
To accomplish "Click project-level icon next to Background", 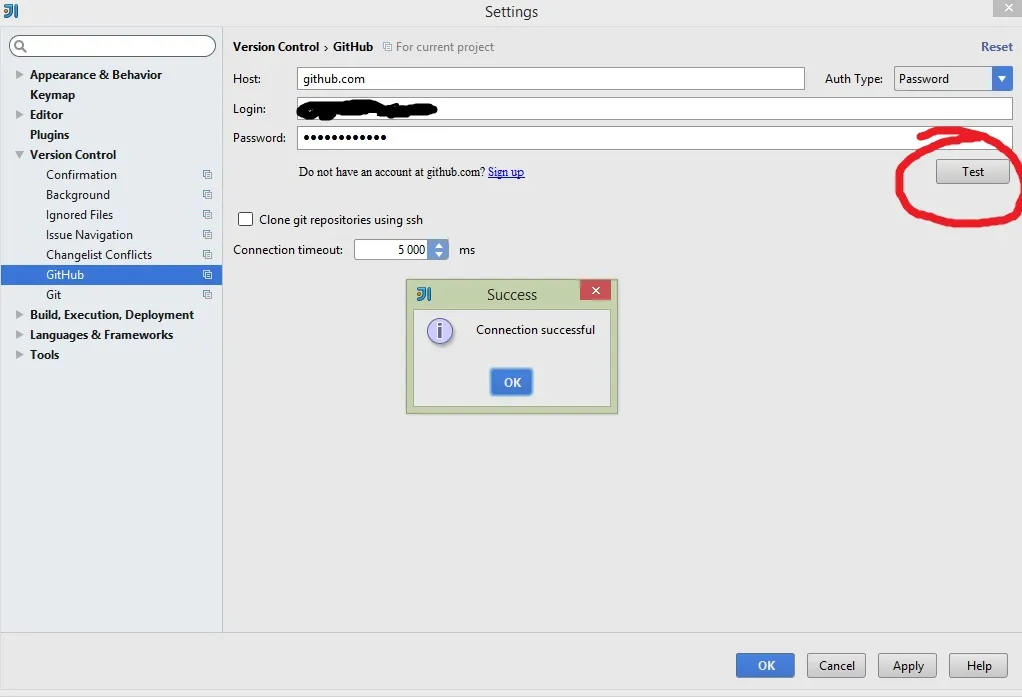I will pos(207,194).
